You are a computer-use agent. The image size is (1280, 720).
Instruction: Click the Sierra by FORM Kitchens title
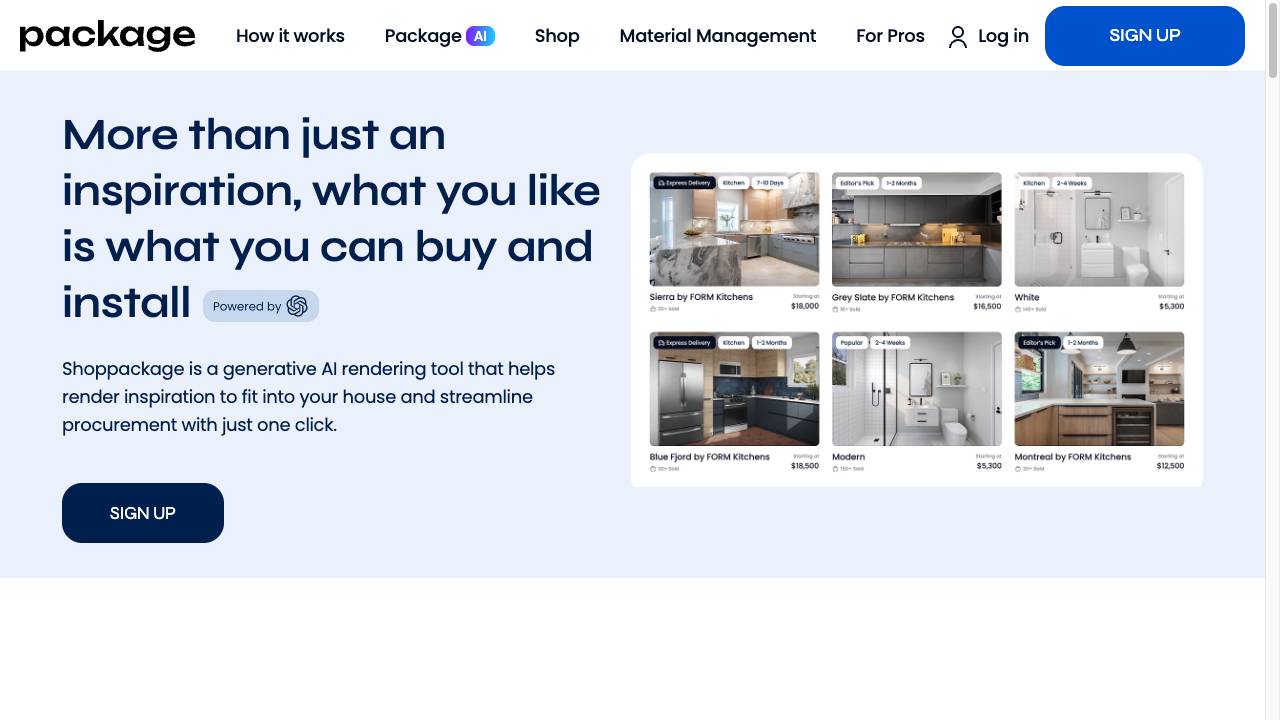(x=701, y=297)
